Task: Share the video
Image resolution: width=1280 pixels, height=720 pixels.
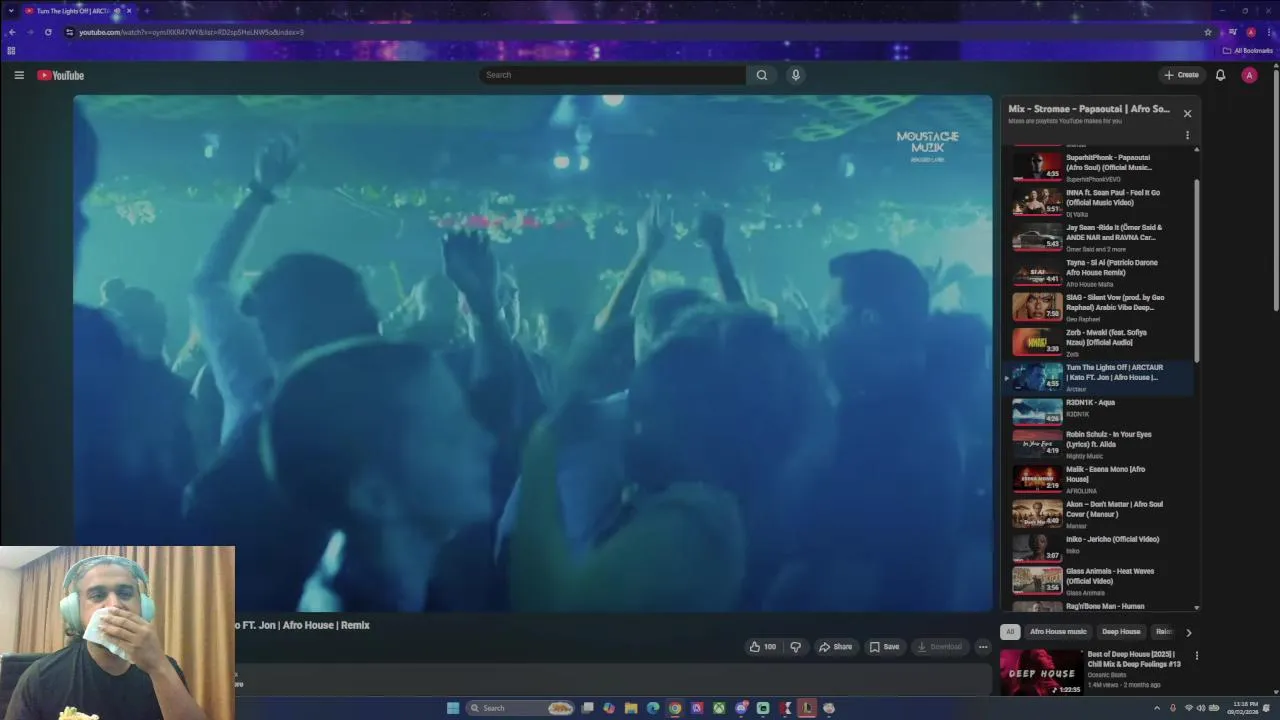Action: [x=835, y=647]
